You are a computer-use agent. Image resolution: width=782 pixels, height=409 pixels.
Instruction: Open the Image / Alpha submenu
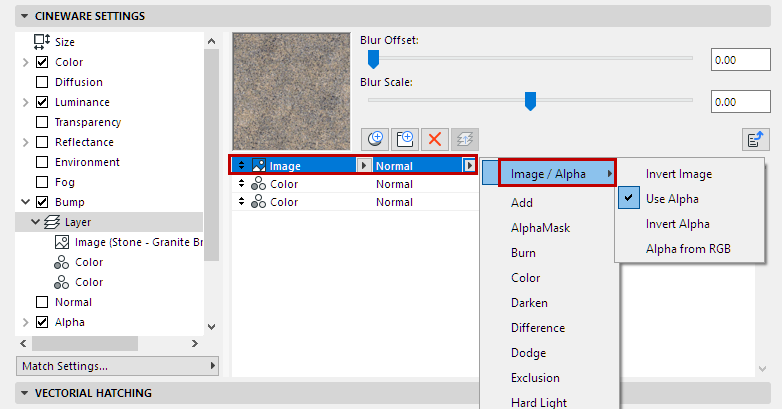pos(557,173)
